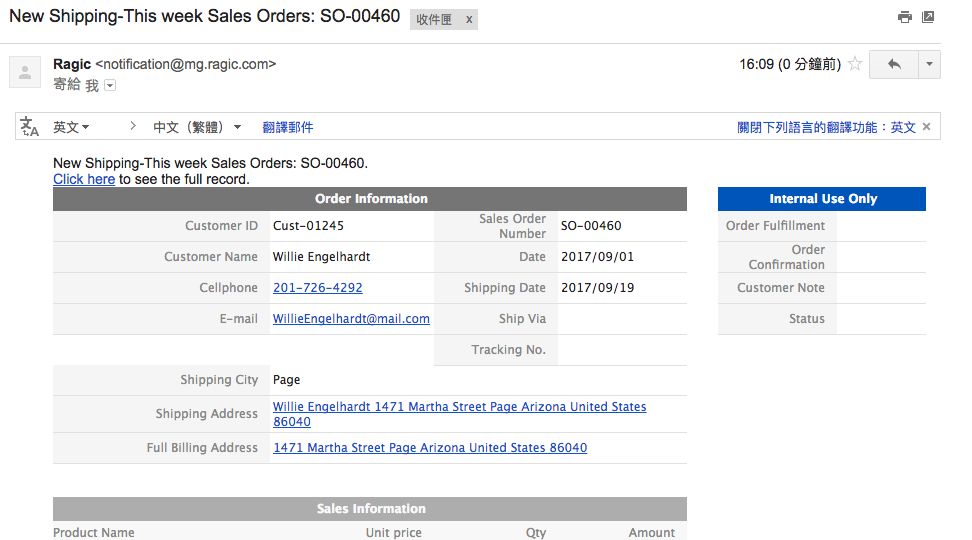Click the print email icon
This screenshot has height=540, width=972.
point(904,17)
